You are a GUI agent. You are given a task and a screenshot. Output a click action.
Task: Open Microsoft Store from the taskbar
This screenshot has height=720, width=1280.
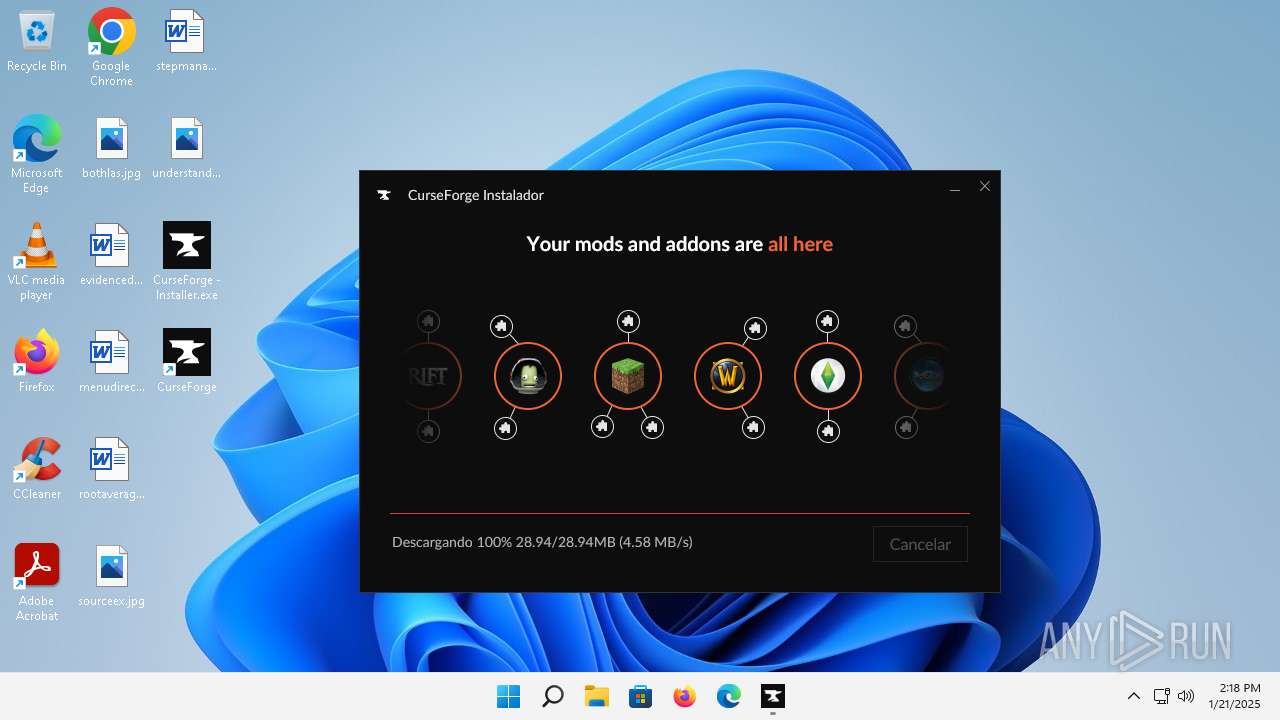[641, 696]
